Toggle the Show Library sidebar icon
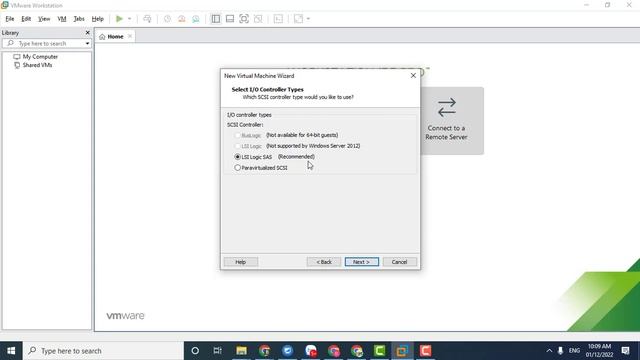Viewport: 640px width, 360px height. coord(216,19)
